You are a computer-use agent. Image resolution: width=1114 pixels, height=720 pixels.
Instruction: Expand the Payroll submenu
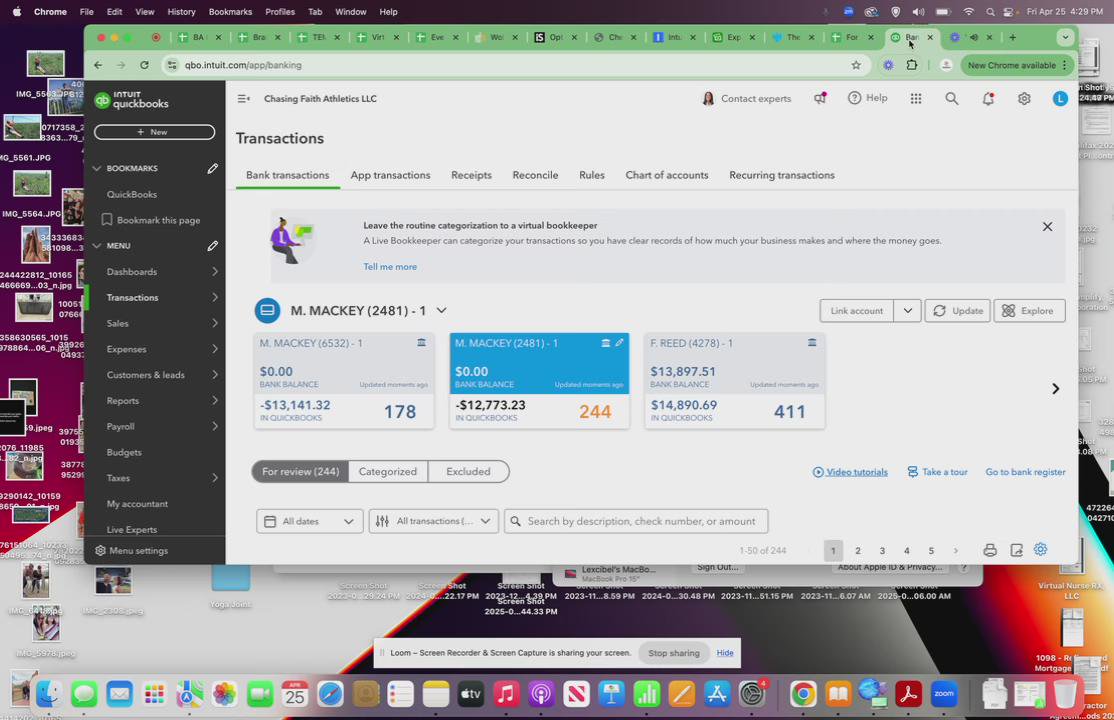215,426
